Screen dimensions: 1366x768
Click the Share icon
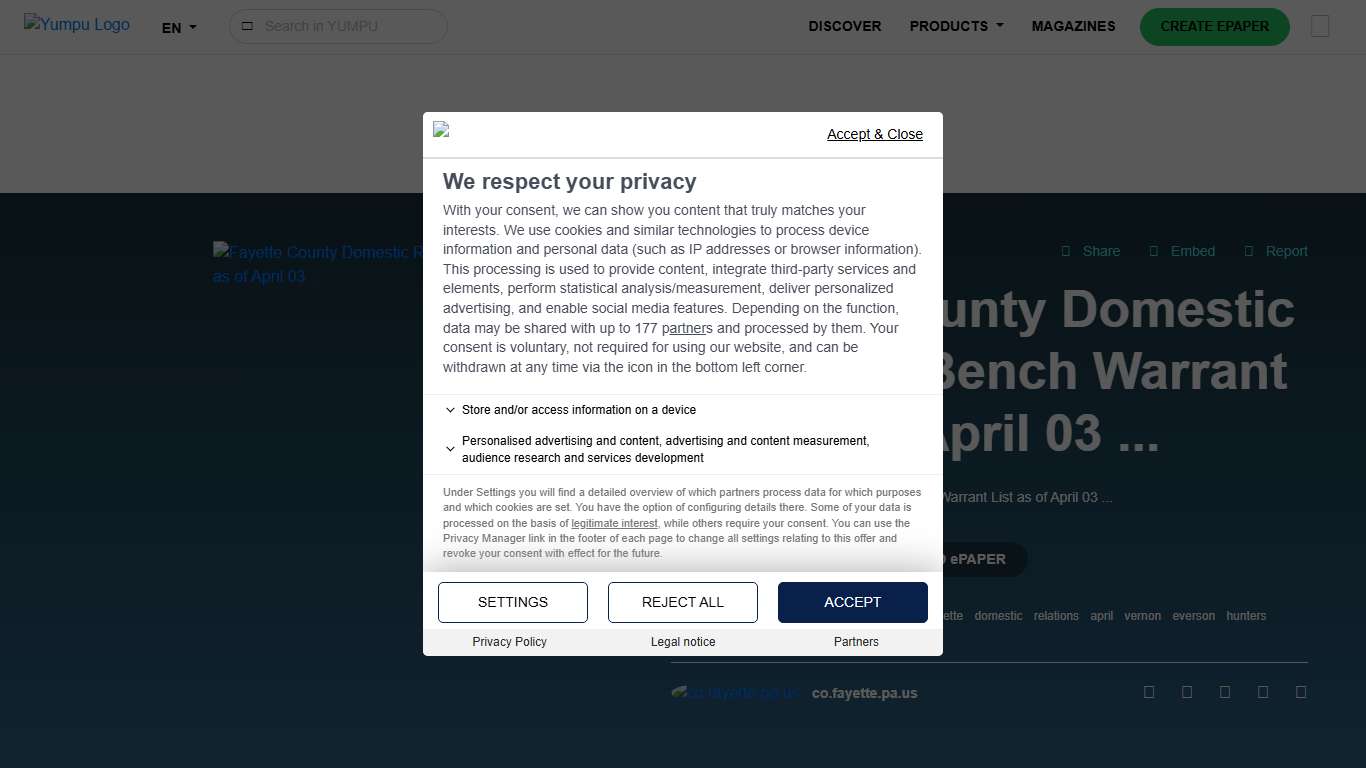coord(1066,251)
